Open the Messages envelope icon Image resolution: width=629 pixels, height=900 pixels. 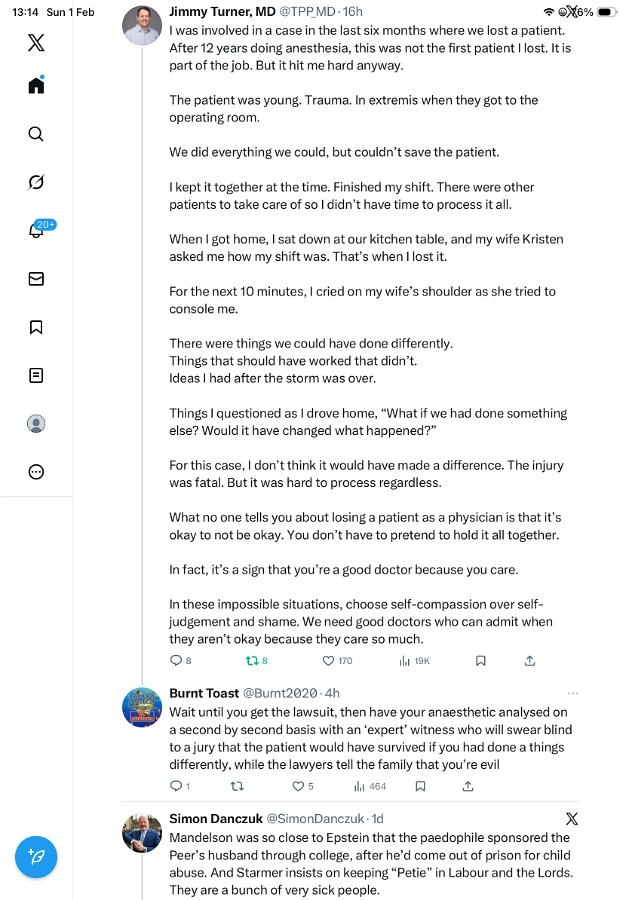[x=36, y=279]
